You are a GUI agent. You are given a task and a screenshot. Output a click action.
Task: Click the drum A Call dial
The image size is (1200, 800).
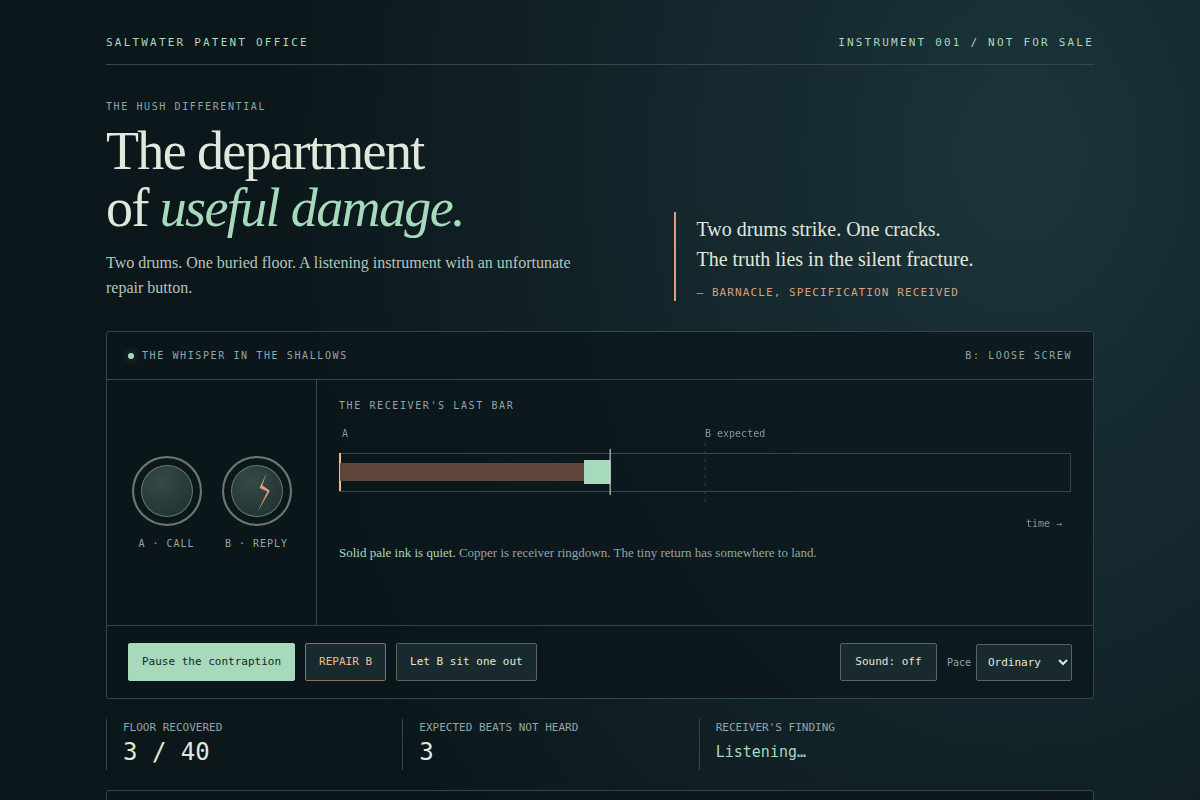coord(167,491)
